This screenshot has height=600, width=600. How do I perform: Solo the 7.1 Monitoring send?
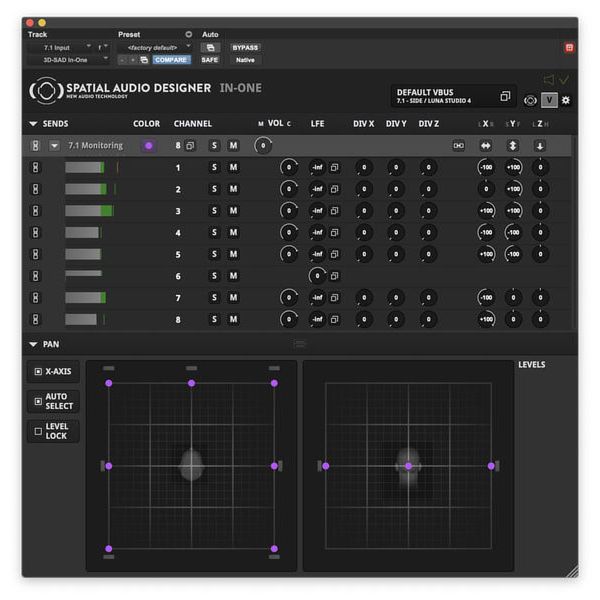(214, 145)
